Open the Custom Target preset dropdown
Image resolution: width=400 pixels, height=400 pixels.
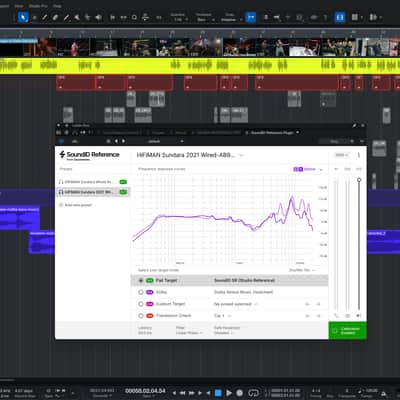tap(236, 304)
